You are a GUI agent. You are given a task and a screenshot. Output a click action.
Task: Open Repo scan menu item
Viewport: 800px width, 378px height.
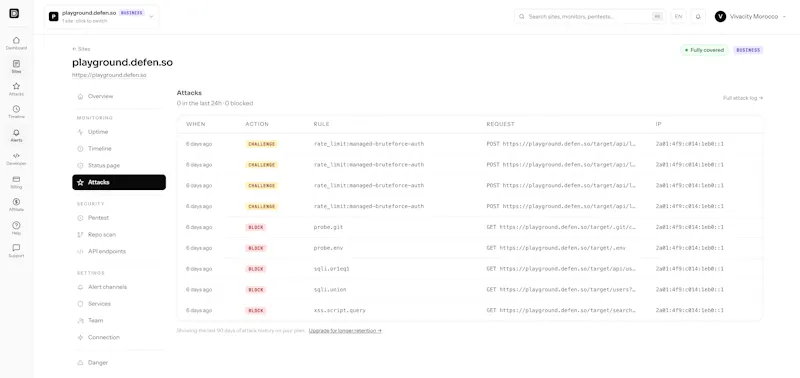pyautogui.click(x=119, y=234)
